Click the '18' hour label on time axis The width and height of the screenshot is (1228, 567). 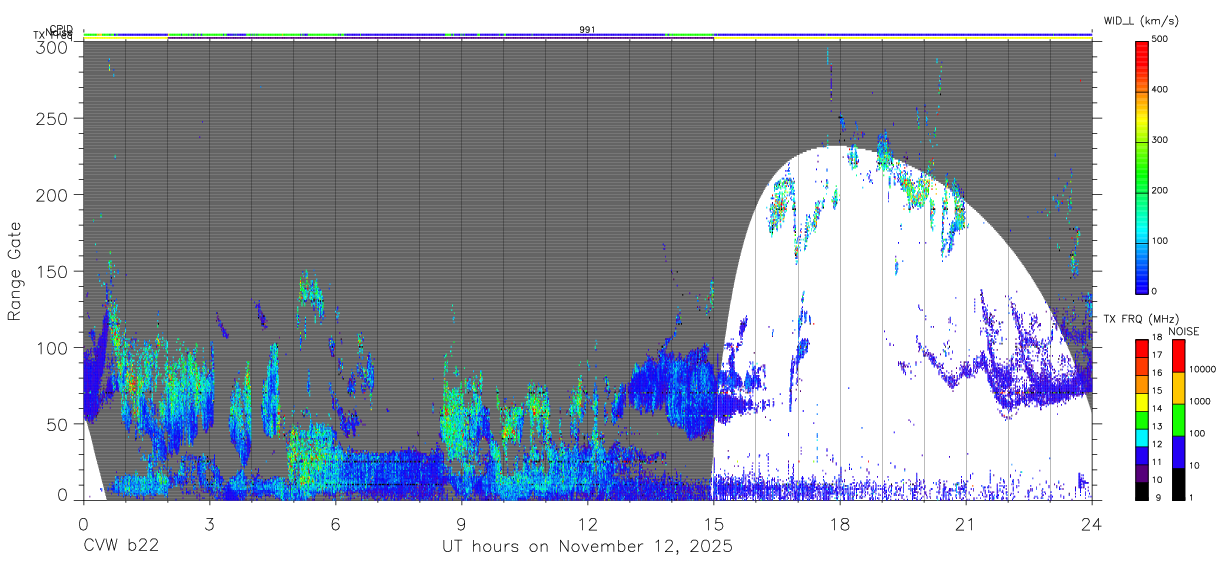point(840,522)
